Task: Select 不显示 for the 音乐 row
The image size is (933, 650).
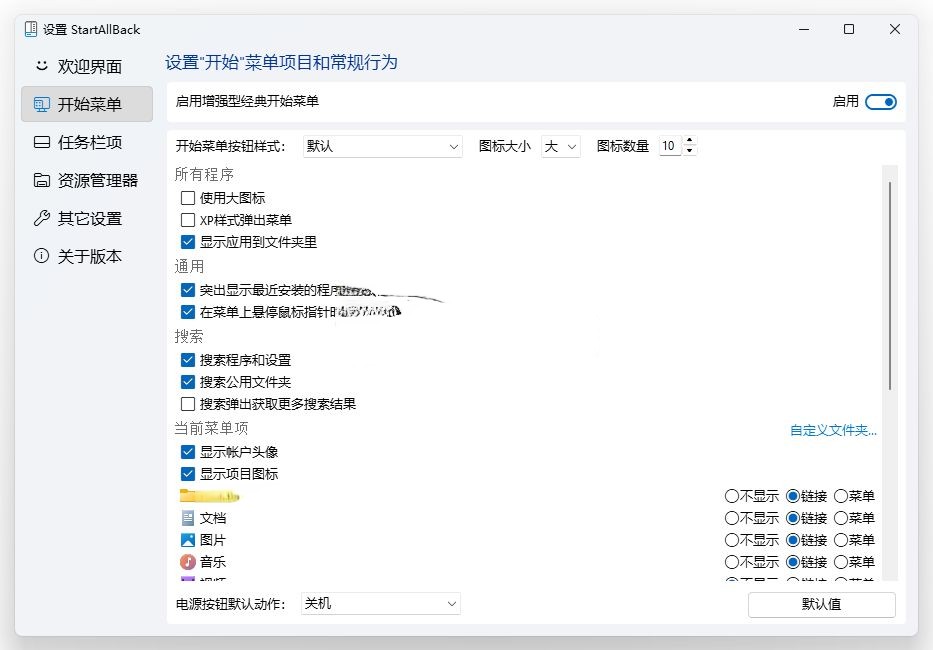Action: click(731, 562)
